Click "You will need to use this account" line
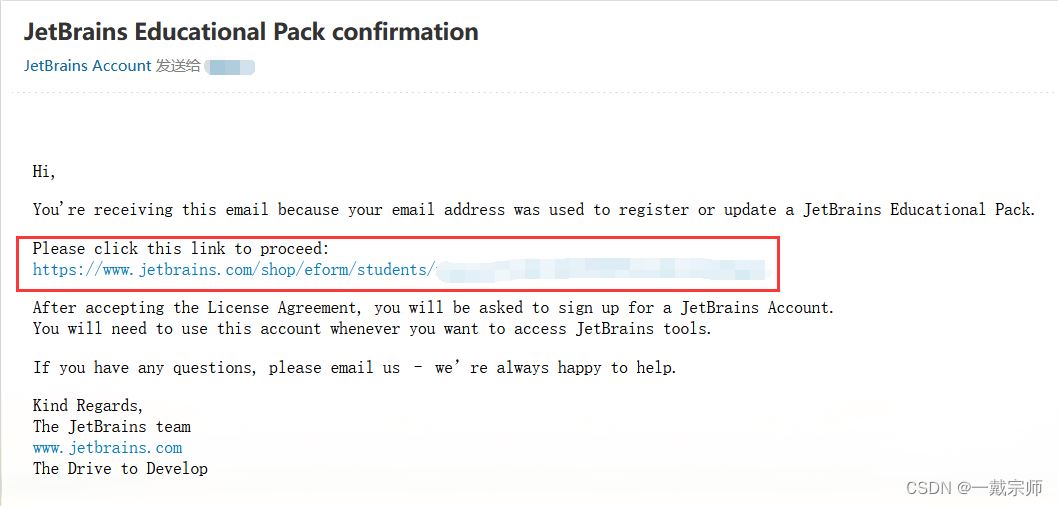The width and height of the screenshot is (1058, 506). point(372,329)
